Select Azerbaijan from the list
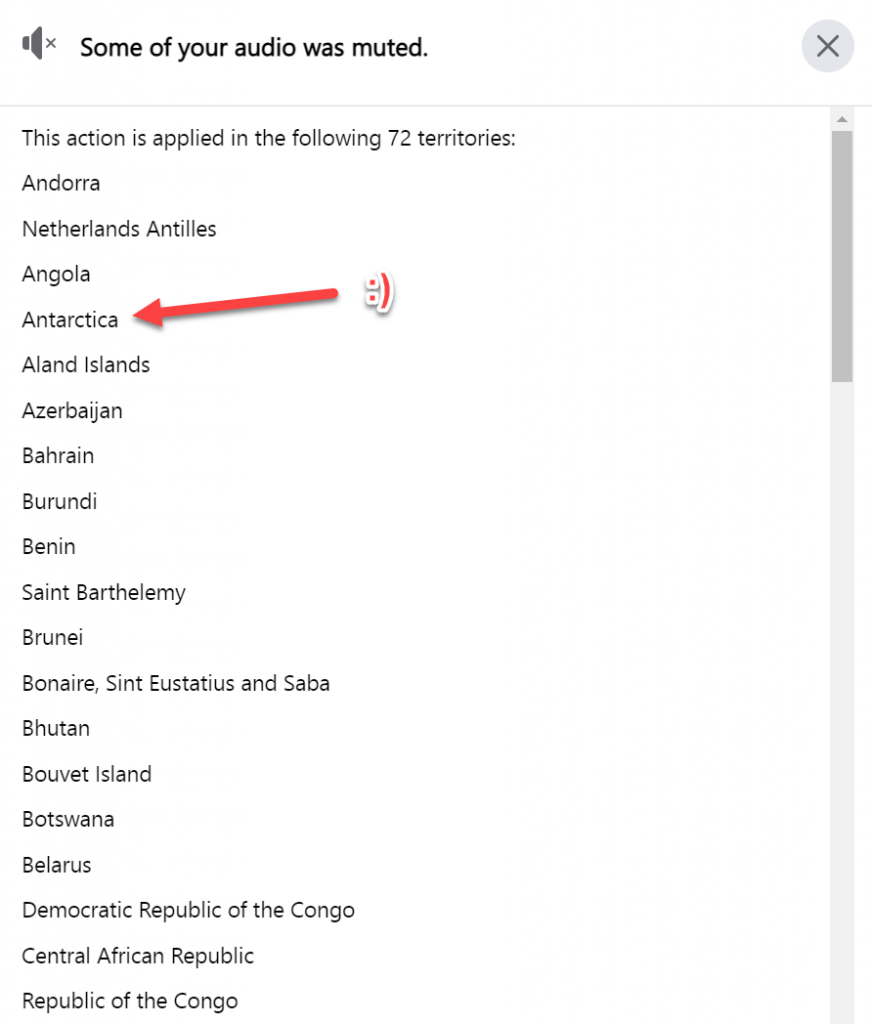 coord(72,410)
